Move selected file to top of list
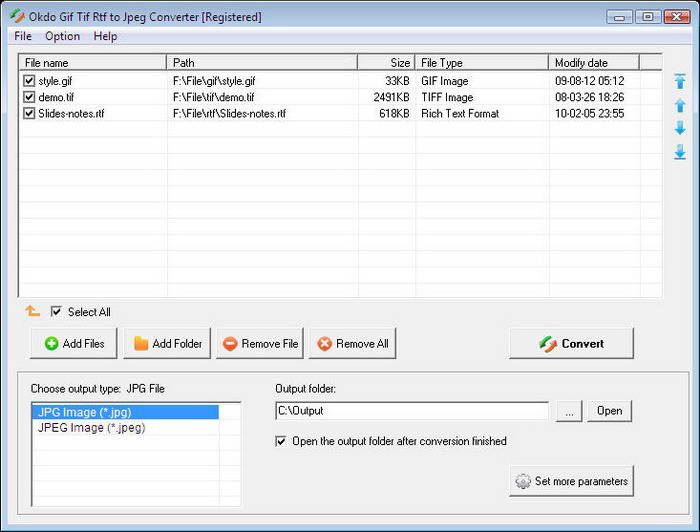This screenshot has width=700, height=532. pos(680,81)
